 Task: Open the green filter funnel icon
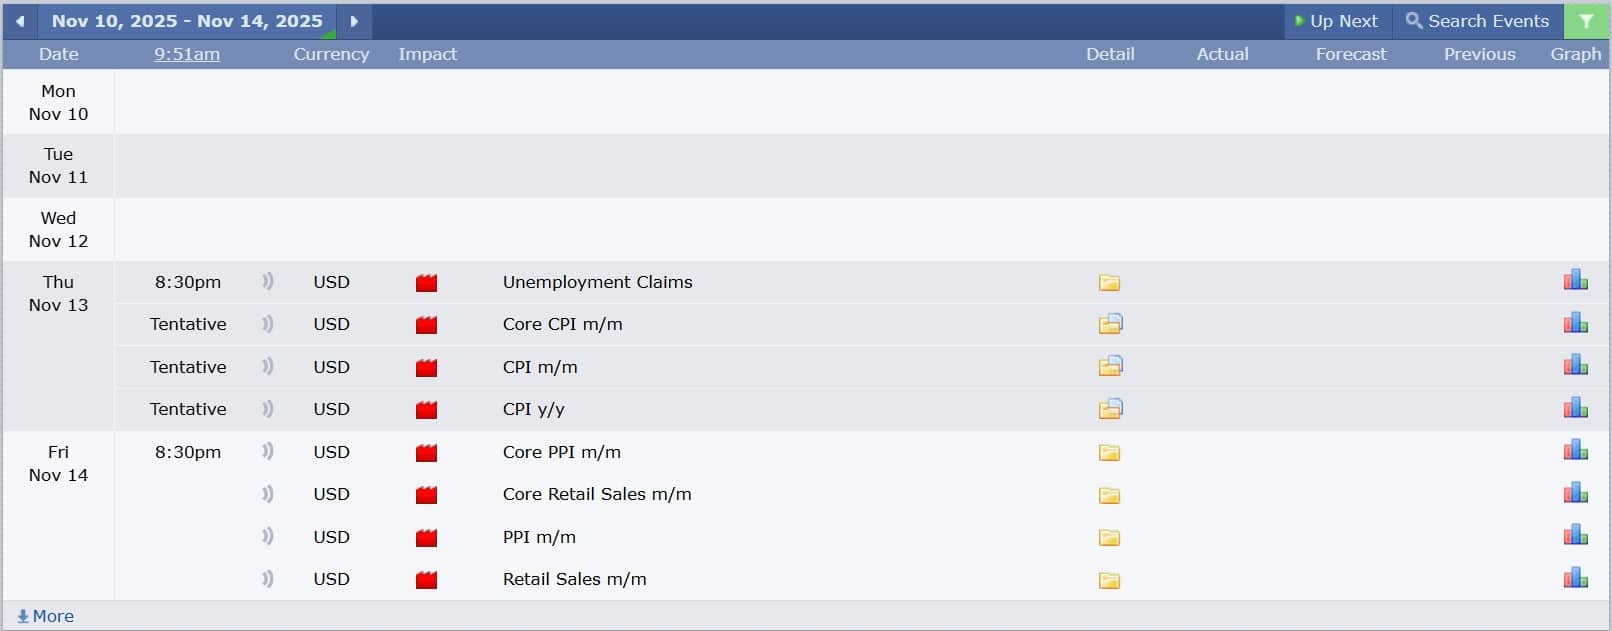click(x=1586, y=21)
